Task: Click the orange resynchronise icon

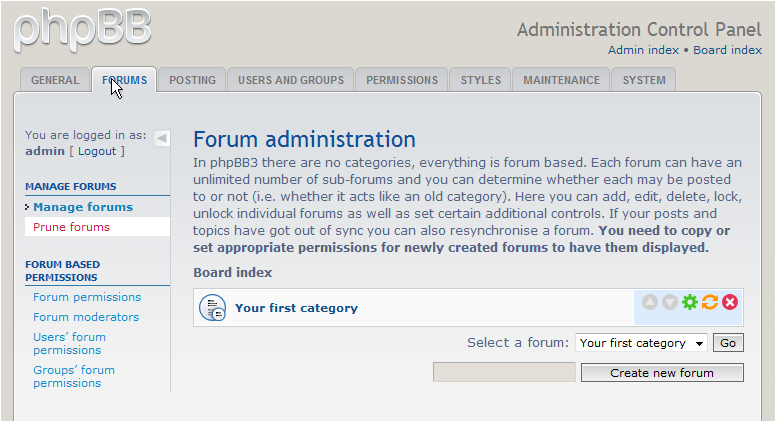Action: 710,302
